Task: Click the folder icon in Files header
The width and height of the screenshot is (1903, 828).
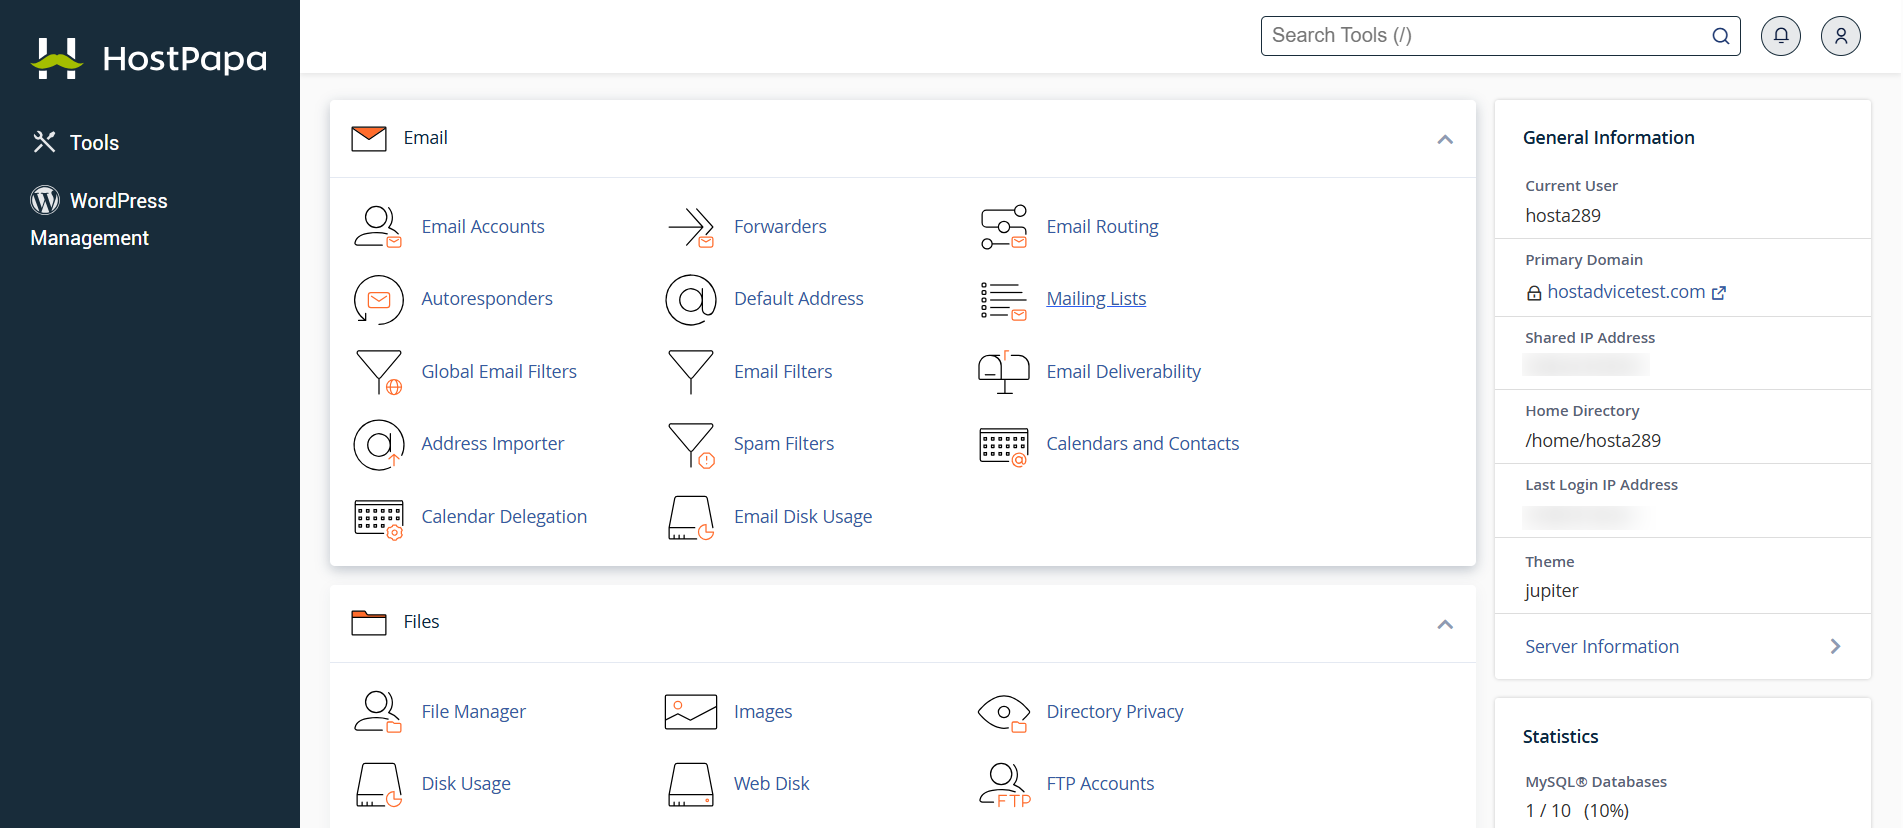Action: pos(369,622)
